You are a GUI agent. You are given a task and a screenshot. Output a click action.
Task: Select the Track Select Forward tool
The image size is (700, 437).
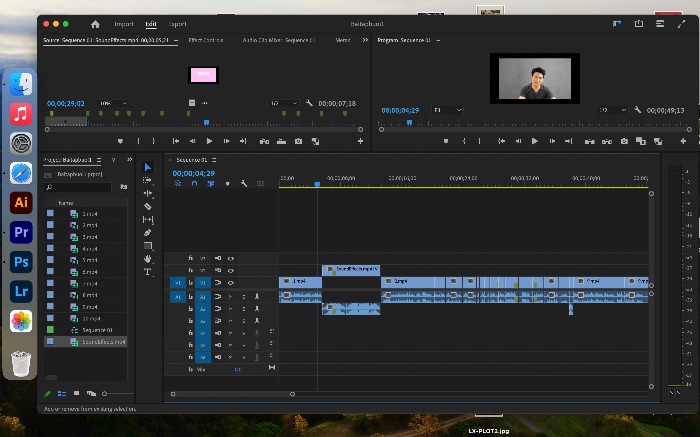[x=147, y=180]
